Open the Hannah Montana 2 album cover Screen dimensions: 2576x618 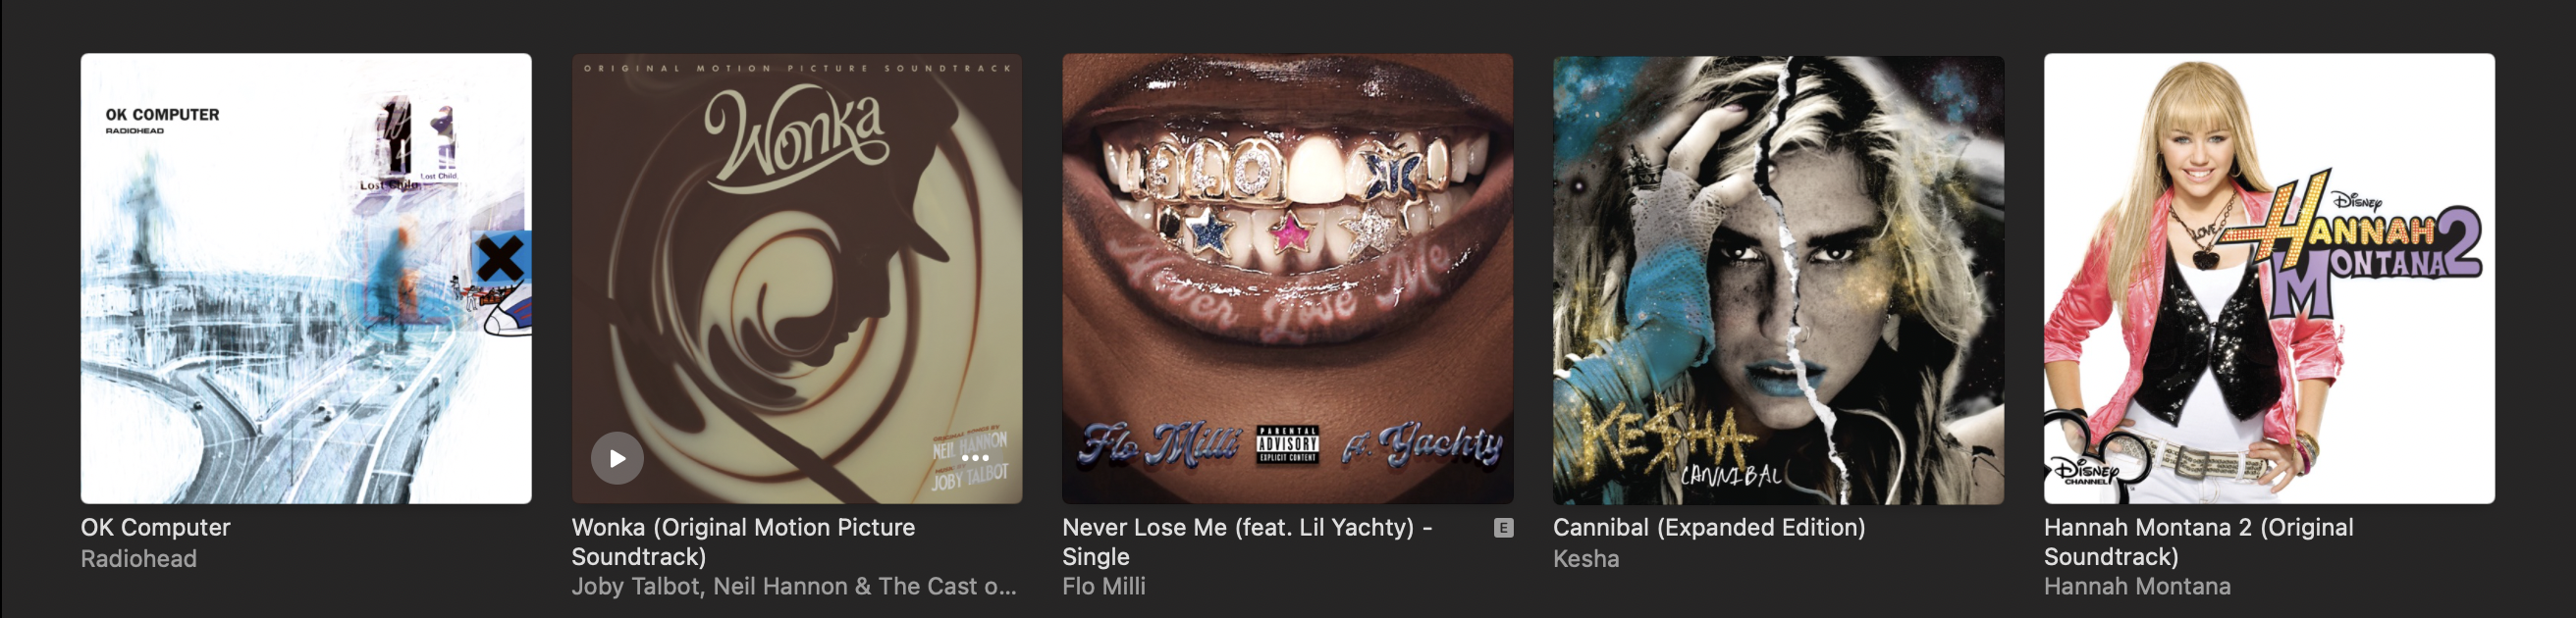click(2269, 279)
